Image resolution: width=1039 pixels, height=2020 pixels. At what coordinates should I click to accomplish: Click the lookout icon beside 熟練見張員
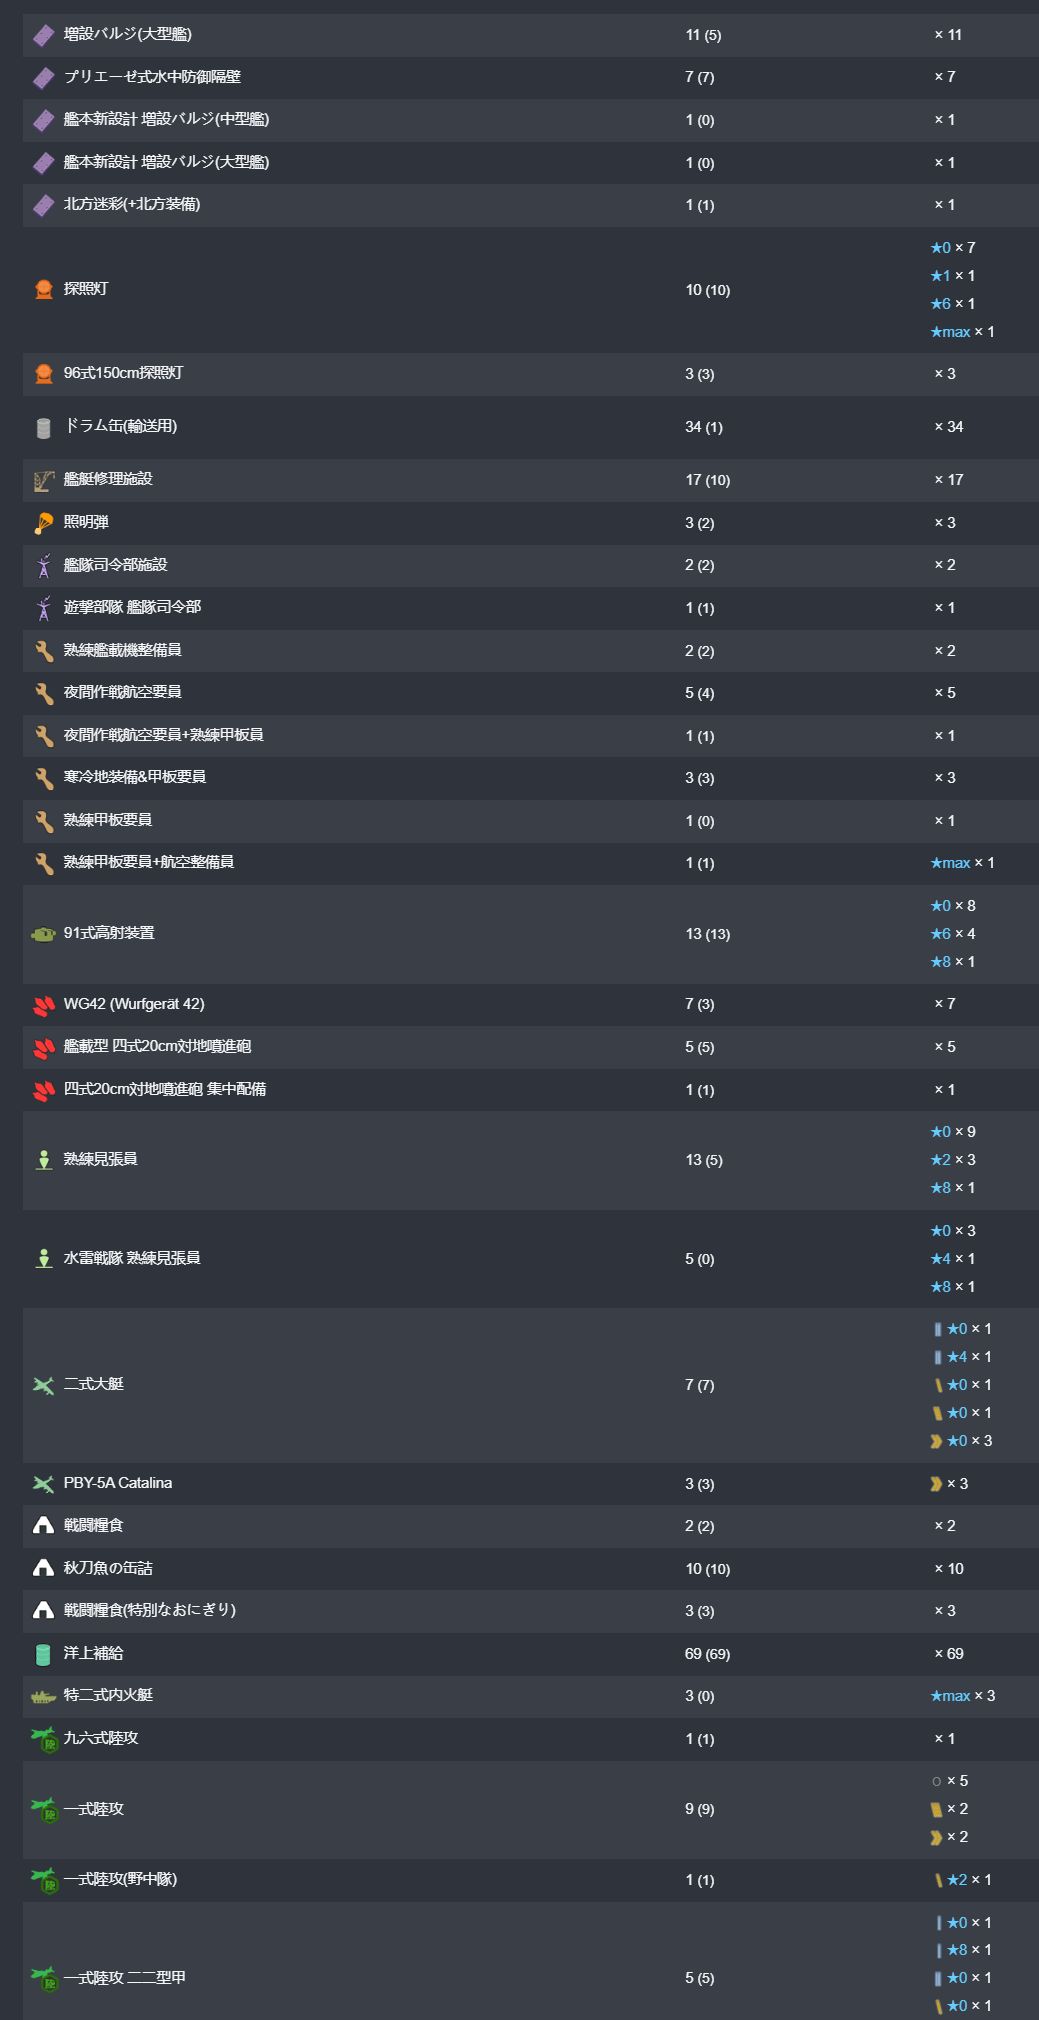point(43,1160)
